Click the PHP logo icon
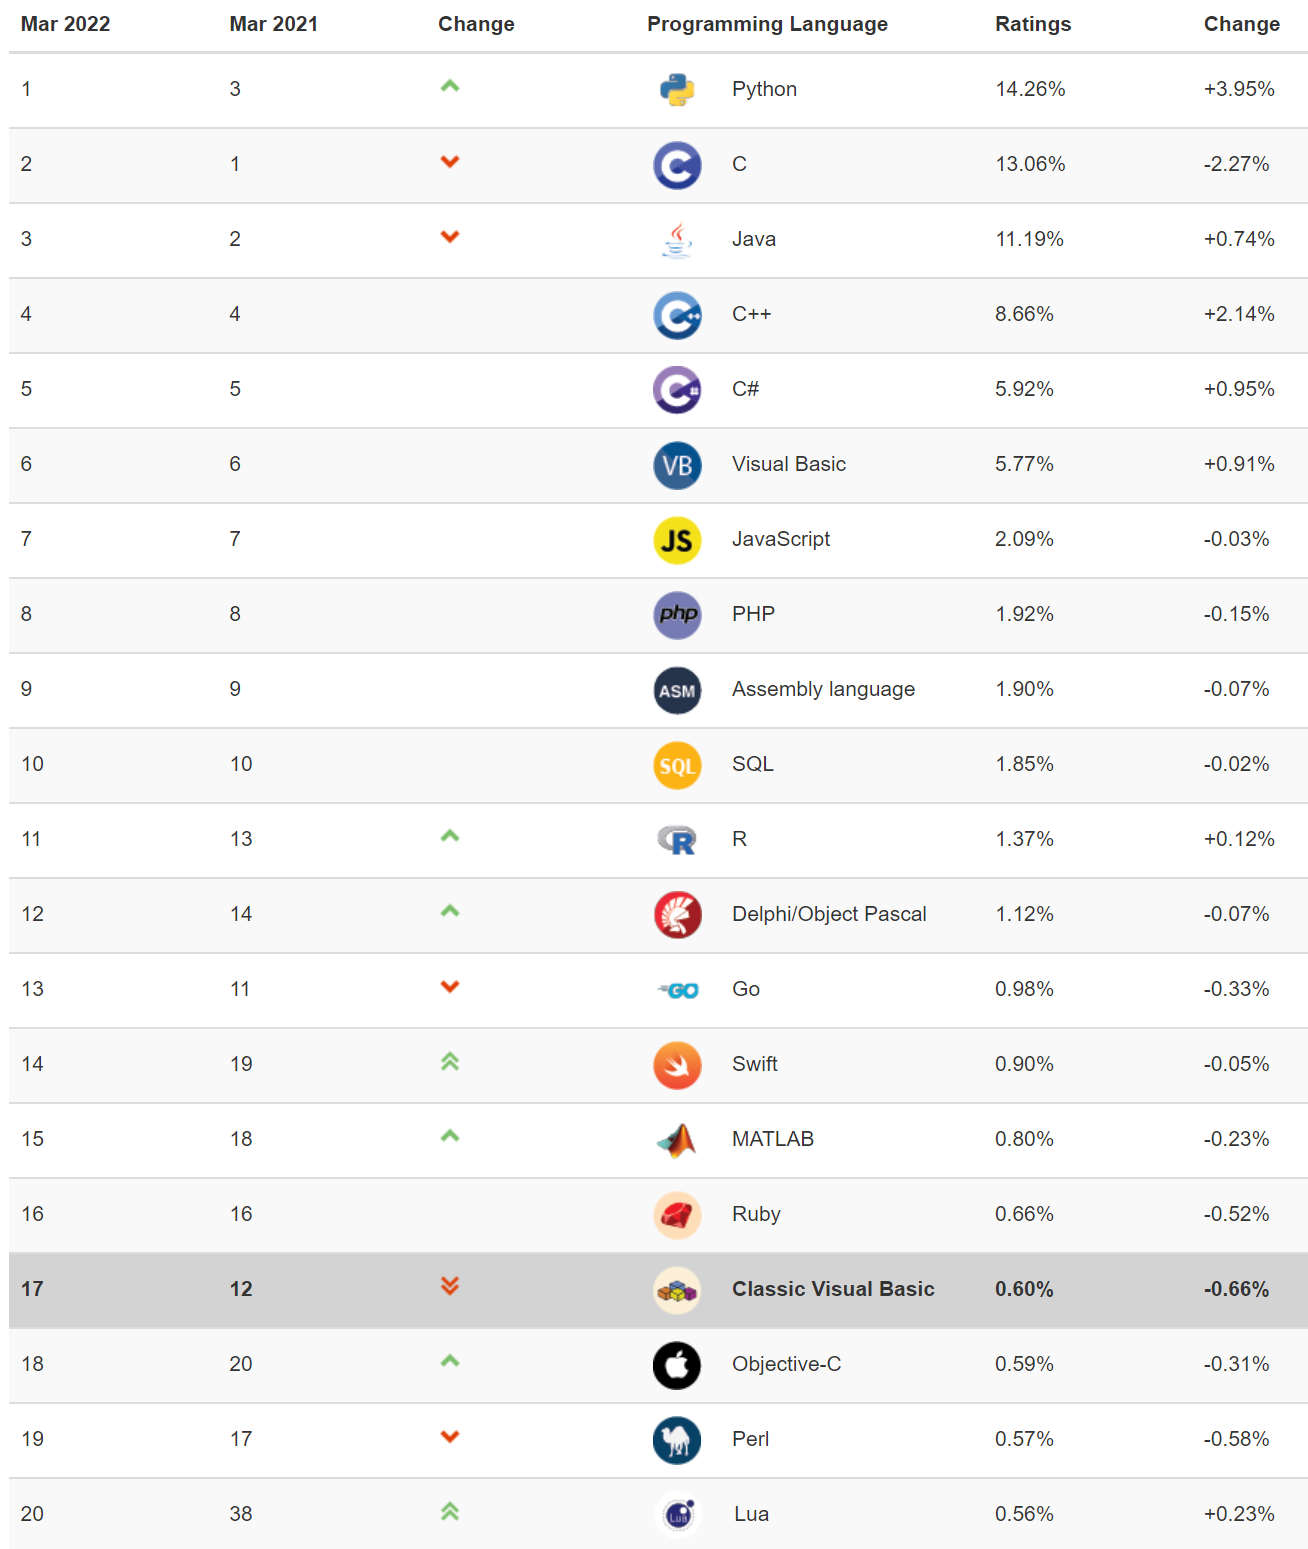Screen dimensions: 1308x1549 [677, 615]
